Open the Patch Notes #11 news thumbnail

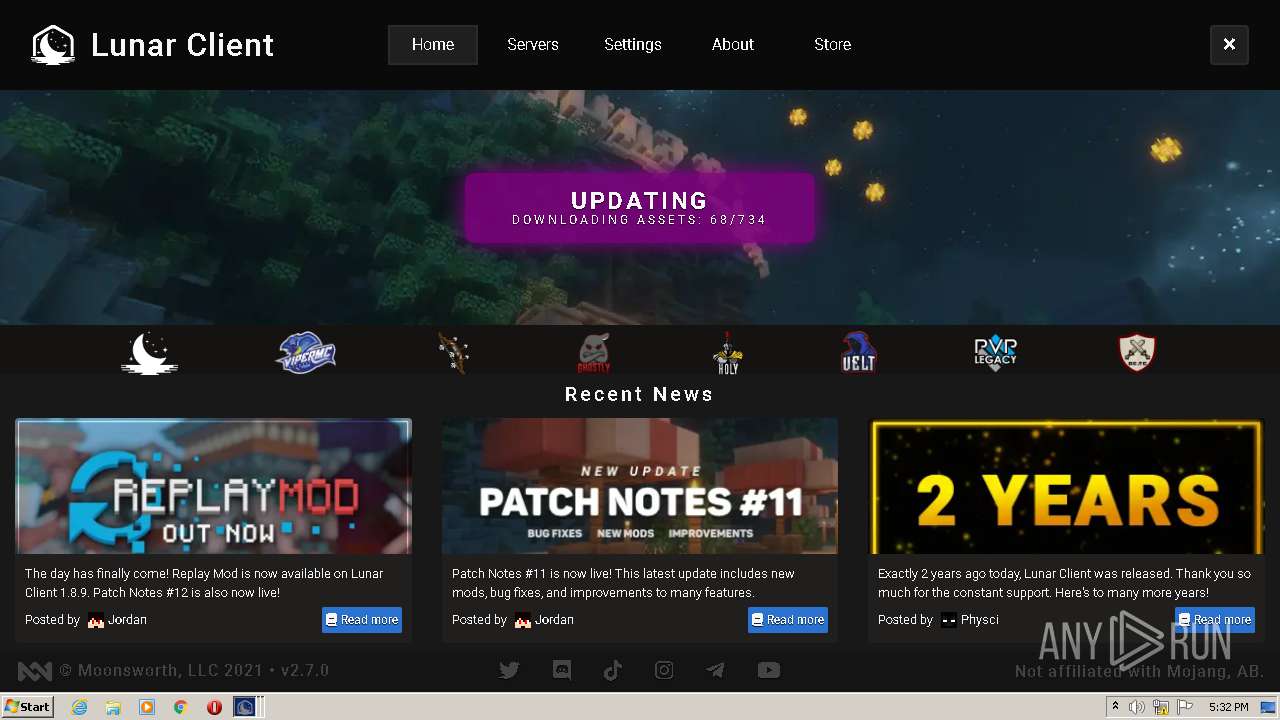[x=640, y=486]
